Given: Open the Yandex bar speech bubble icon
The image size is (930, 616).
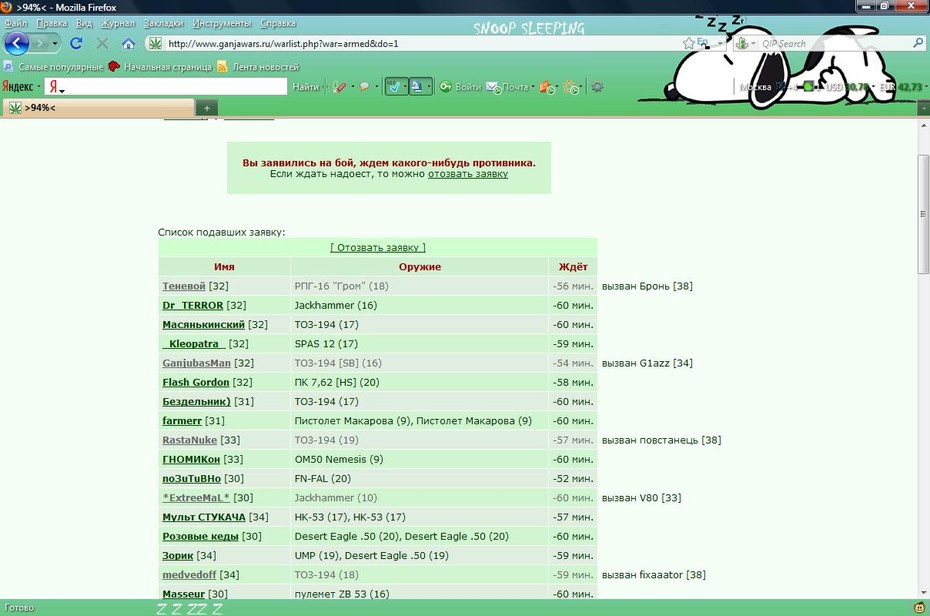Looking at the screenshot, I should coord(364,87).
